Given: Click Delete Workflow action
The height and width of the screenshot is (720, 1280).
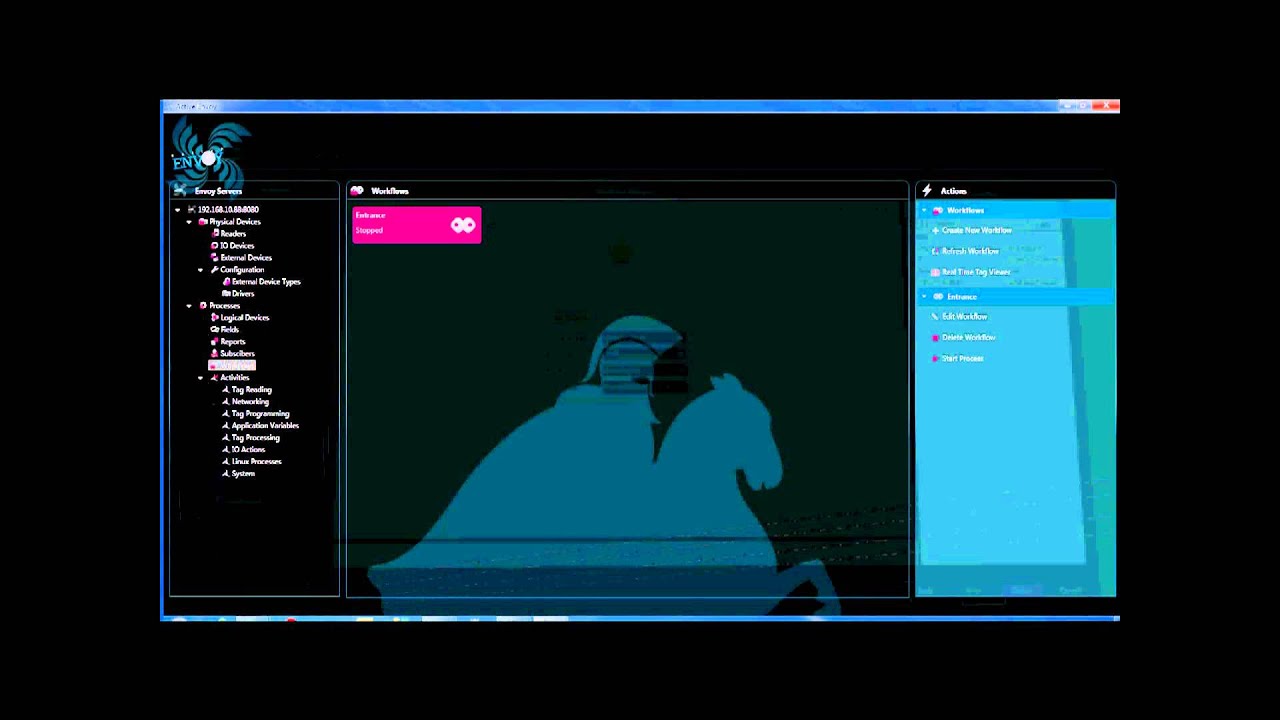Looking at the screenshot, I should pyautogui.click(x=963, y=338).
